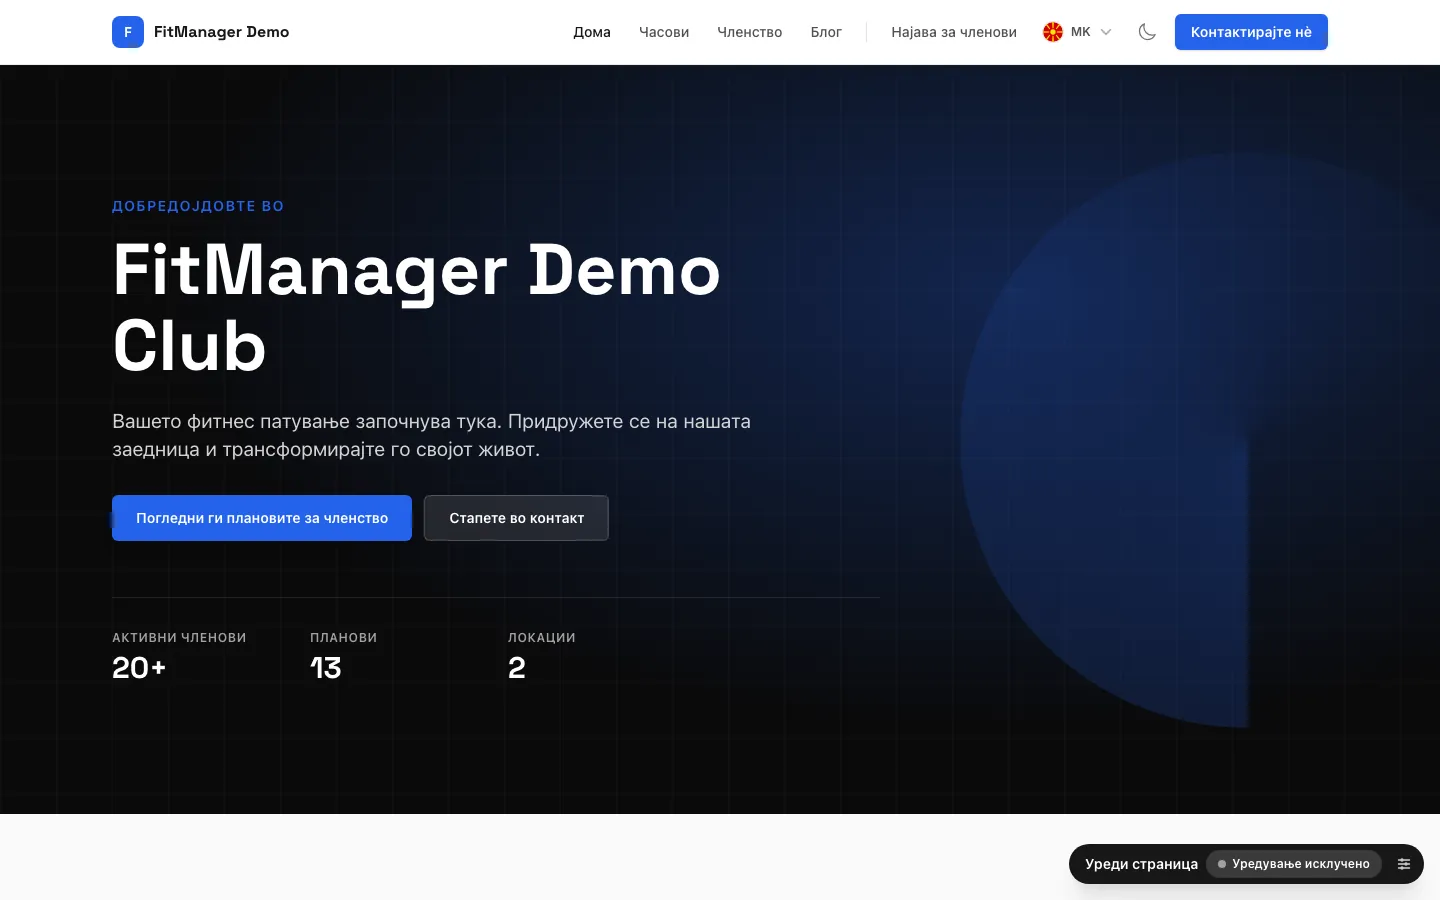
Task: Click the Уреди страница label
Action: (1141, 864)
